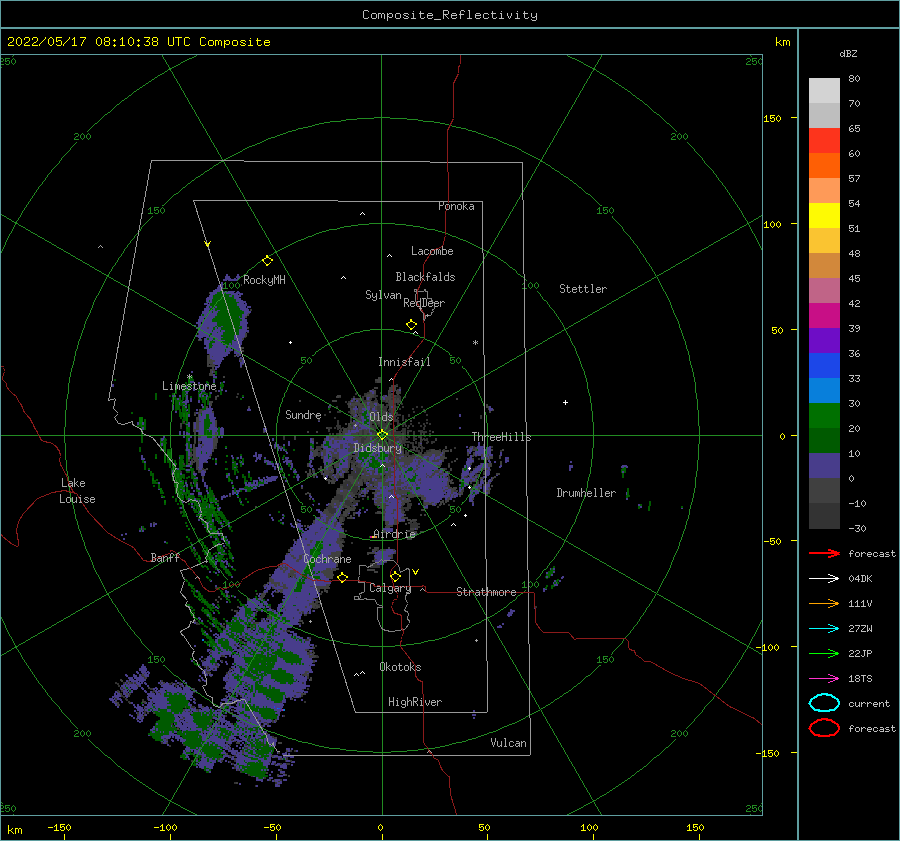Click the Vulcan town label
The height and width of the screenshot is (841, 900).
tap(509, 743)
